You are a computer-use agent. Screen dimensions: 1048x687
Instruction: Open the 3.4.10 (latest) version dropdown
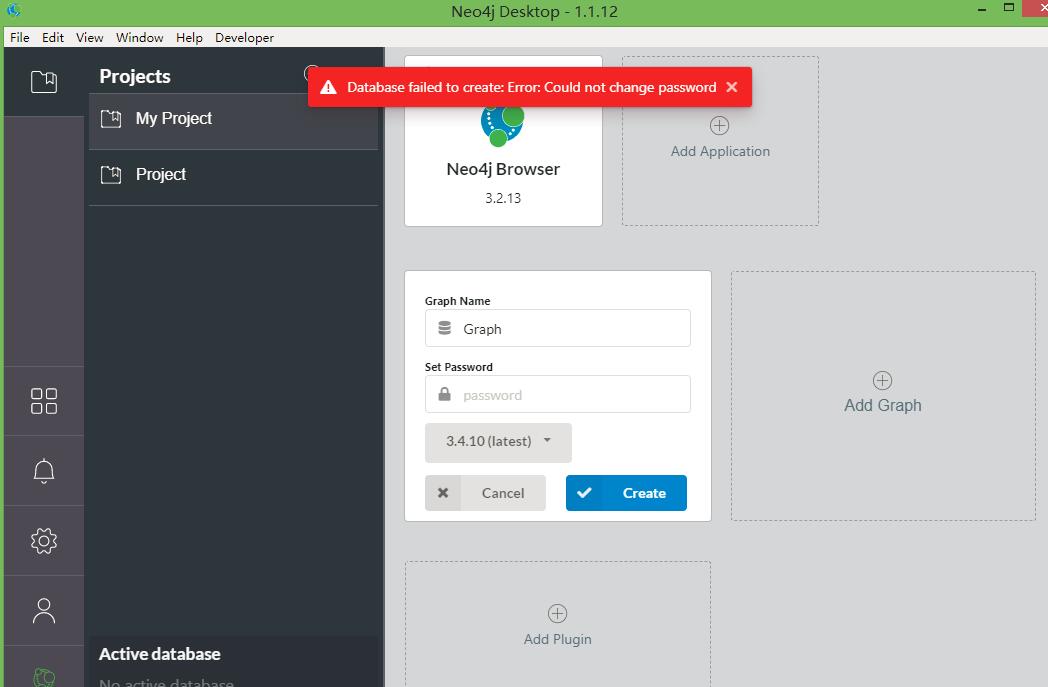(498, 442)
